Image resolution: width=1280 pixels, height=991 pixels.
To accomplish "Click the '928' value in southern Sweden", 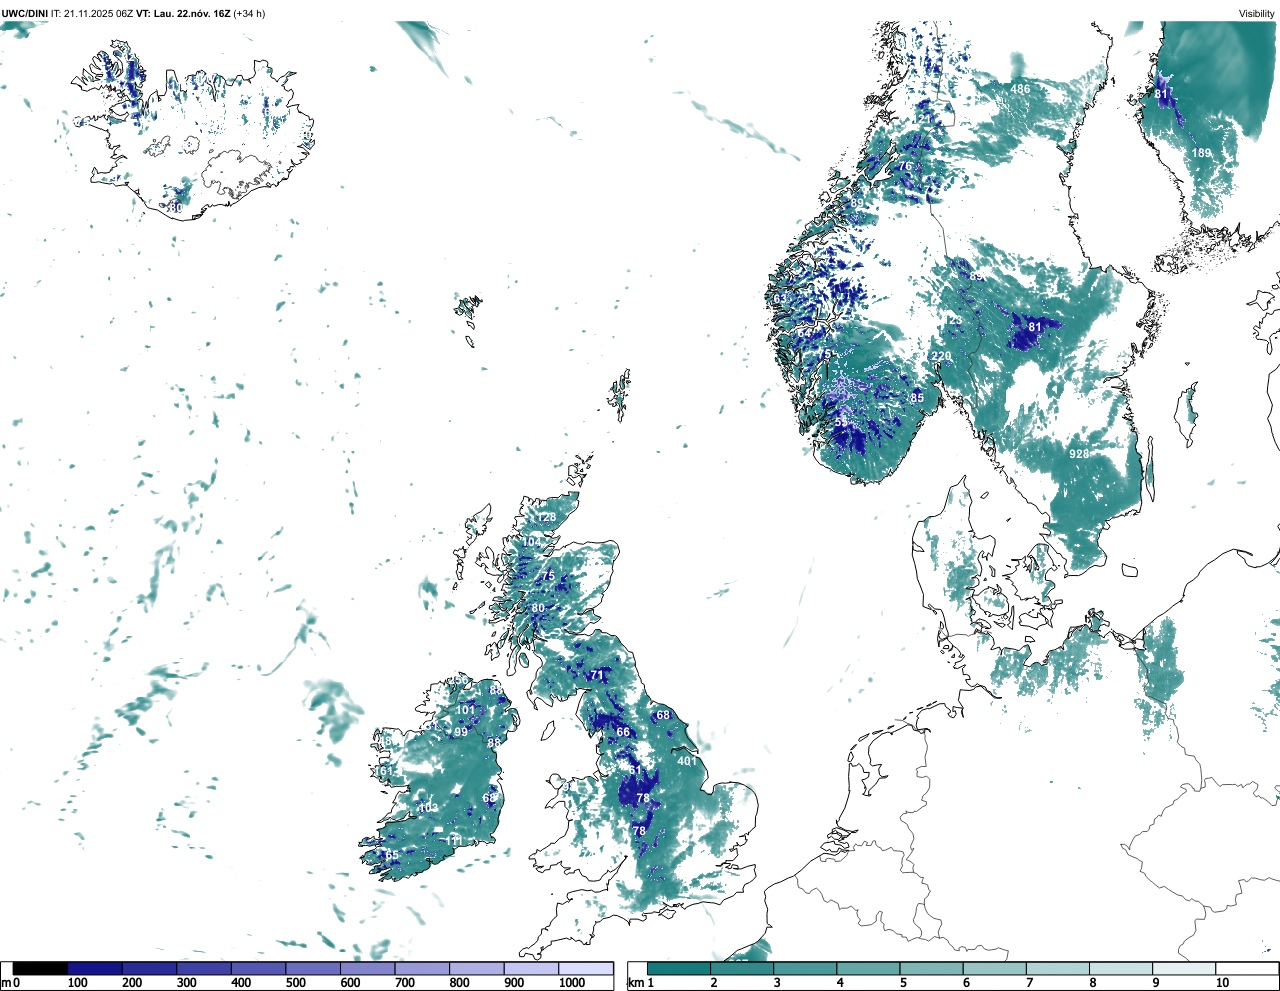I will [x=1079, y=454].
